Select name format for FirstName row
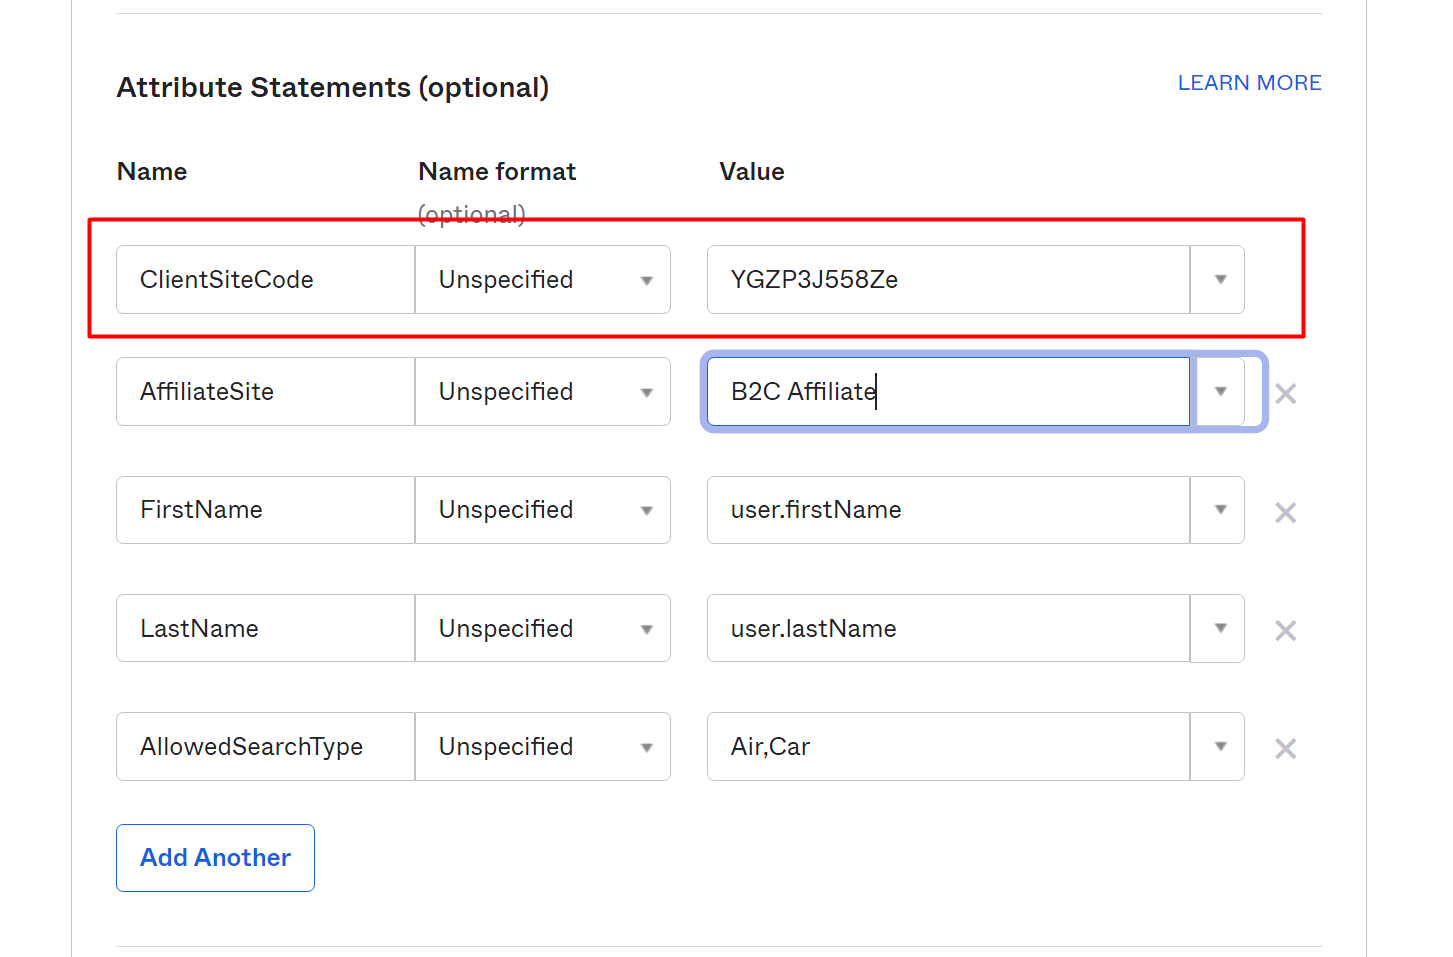The image size is (1453, 957). [543, 510]
